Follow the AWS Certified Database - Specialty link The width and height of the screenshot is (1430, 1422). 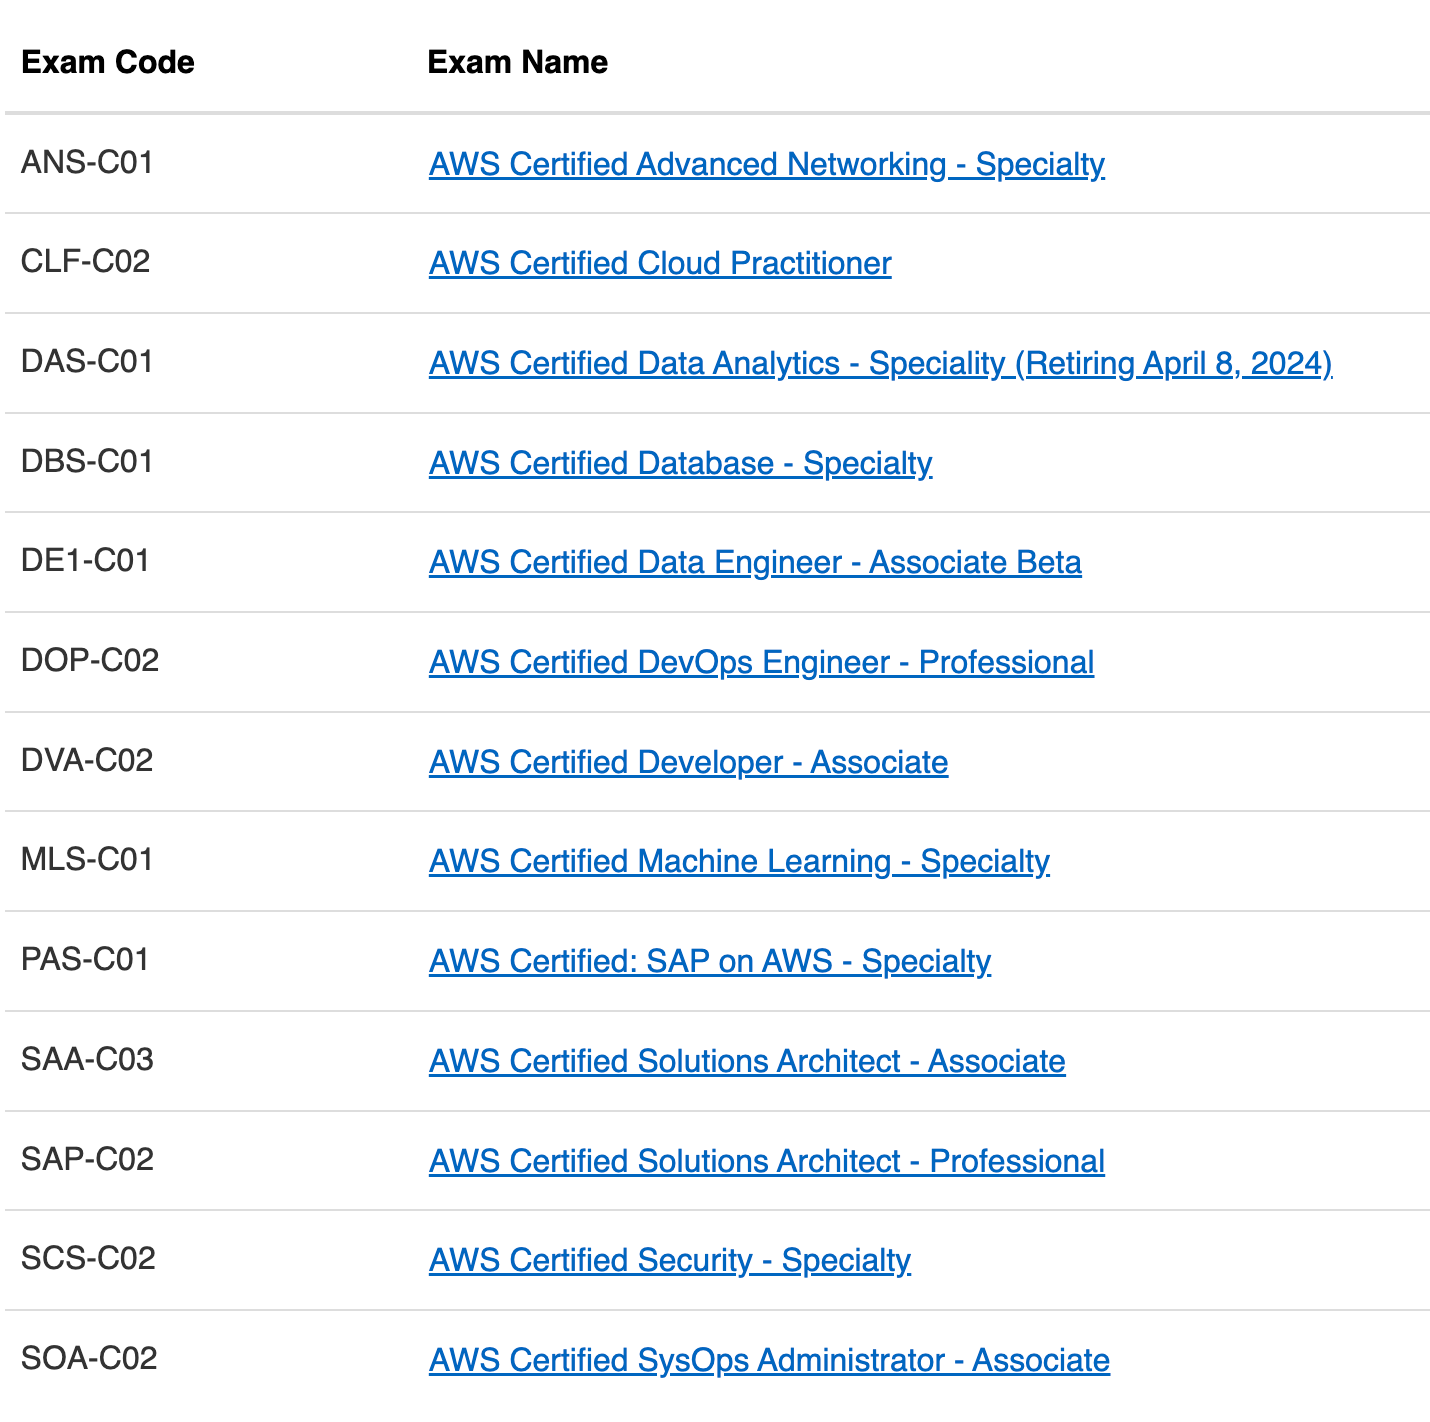tap(680, 463)
